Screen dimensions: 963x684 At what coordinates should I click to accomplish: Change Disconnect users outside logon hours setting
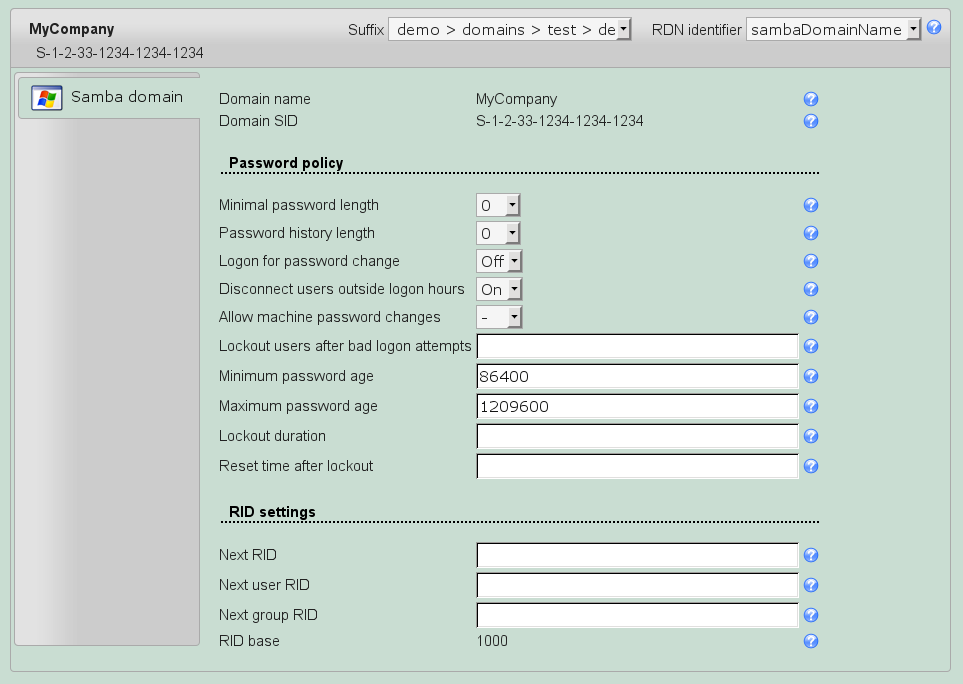click(499, 290)
